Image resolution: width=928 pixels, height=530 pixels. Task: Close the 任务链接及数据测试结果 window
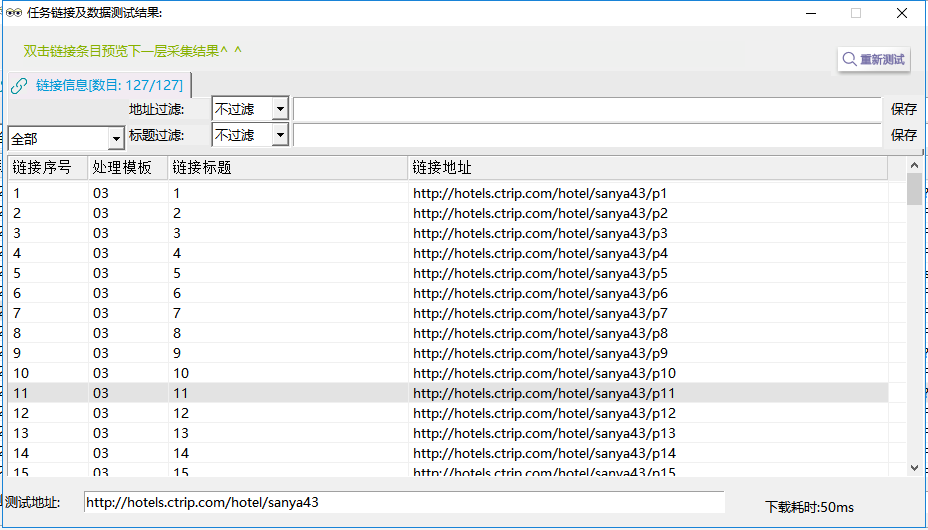[x=902, y=13]
